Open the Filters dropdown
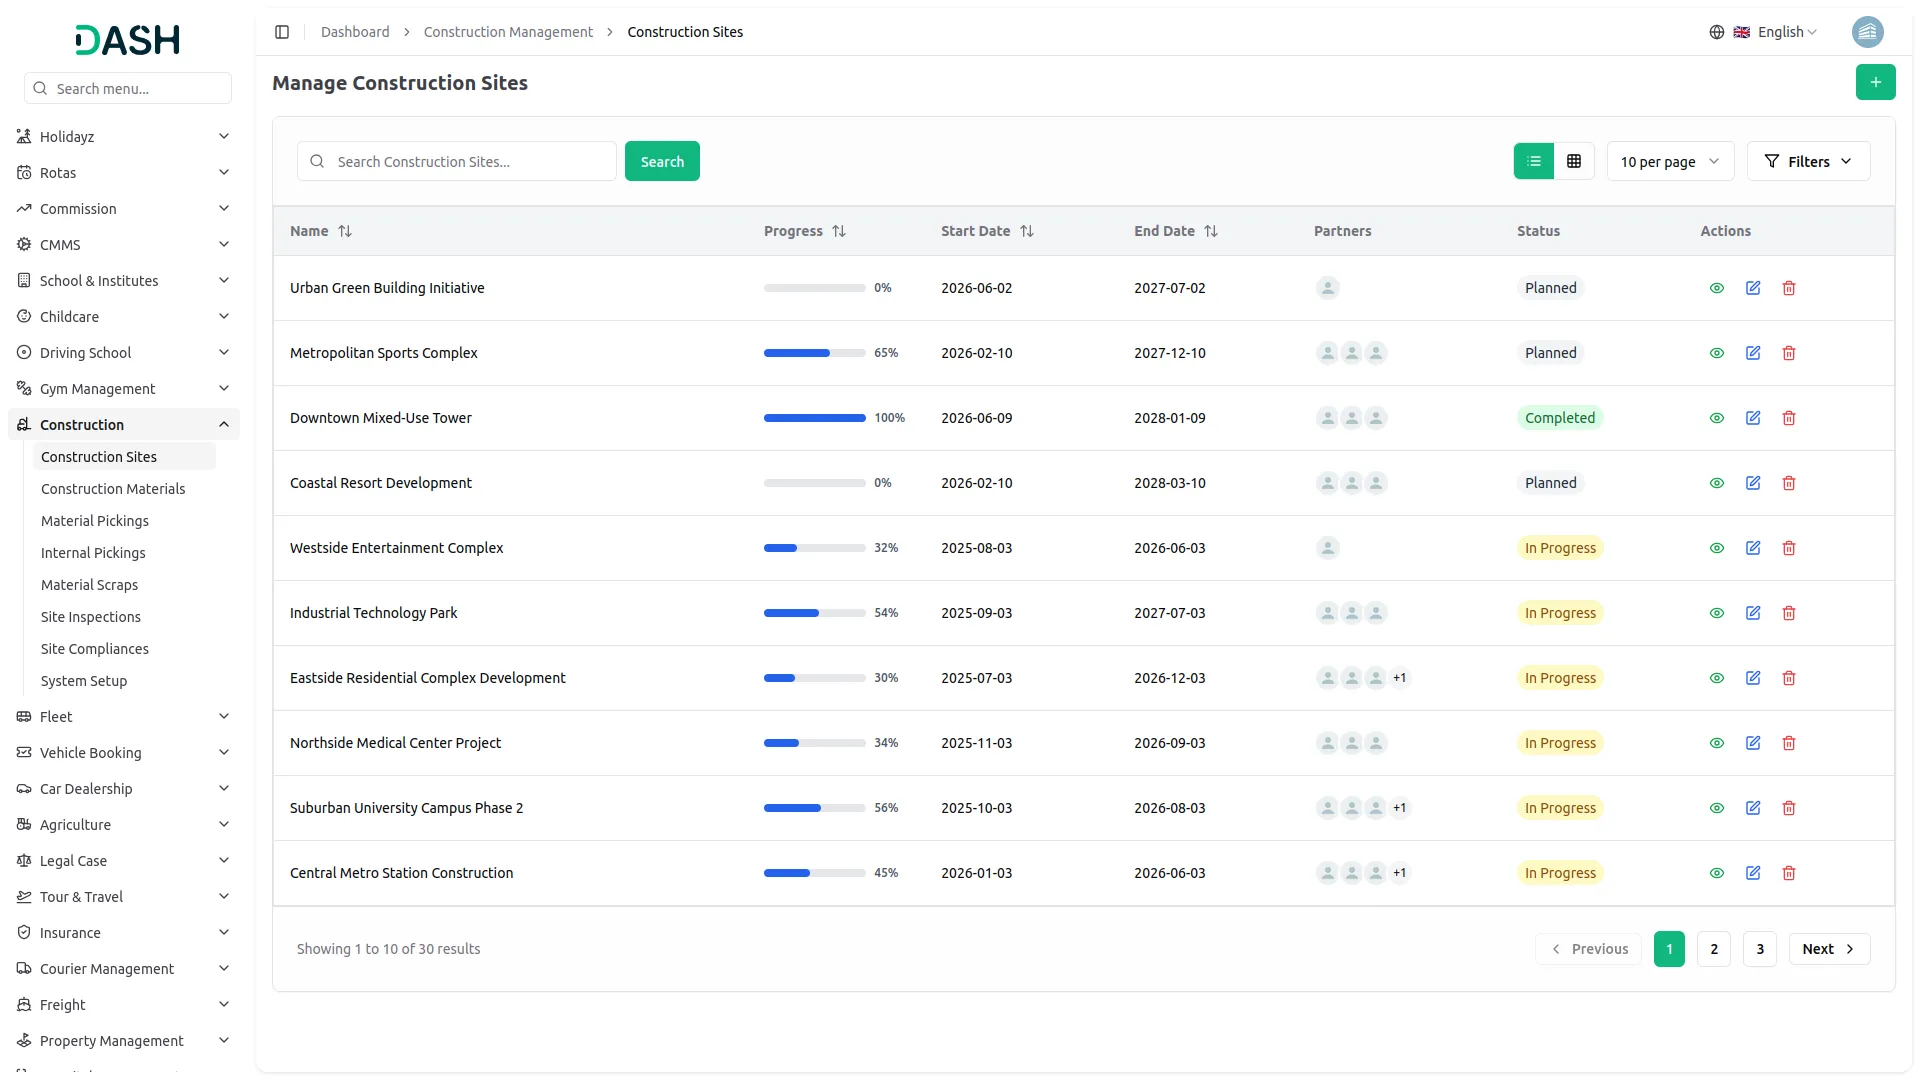1920x1080 pixels. (x=1808, y=161)
